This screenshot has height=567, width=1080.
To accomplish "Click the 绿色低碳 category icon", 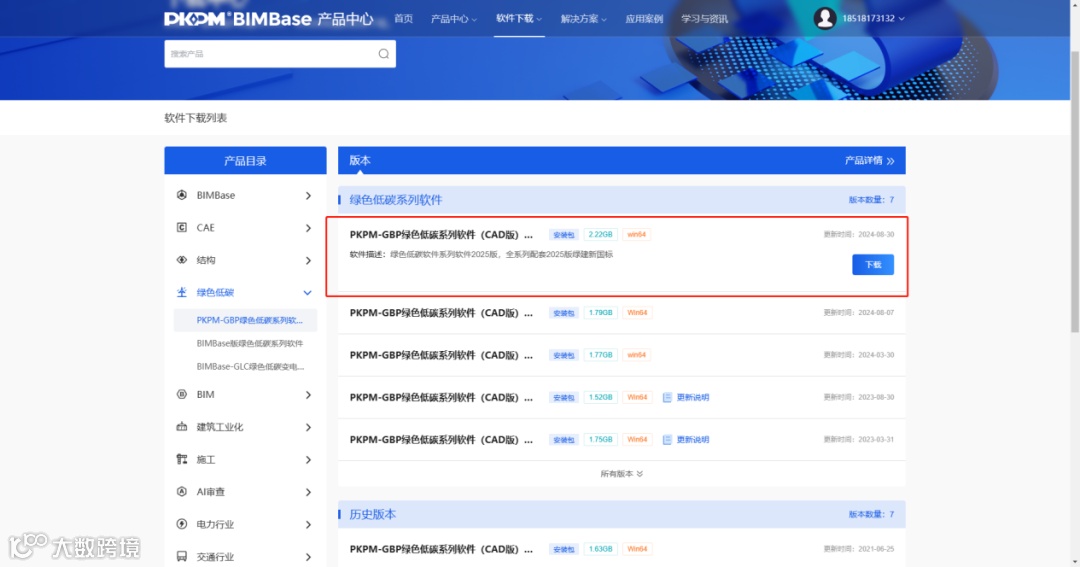I will [182, 292].
